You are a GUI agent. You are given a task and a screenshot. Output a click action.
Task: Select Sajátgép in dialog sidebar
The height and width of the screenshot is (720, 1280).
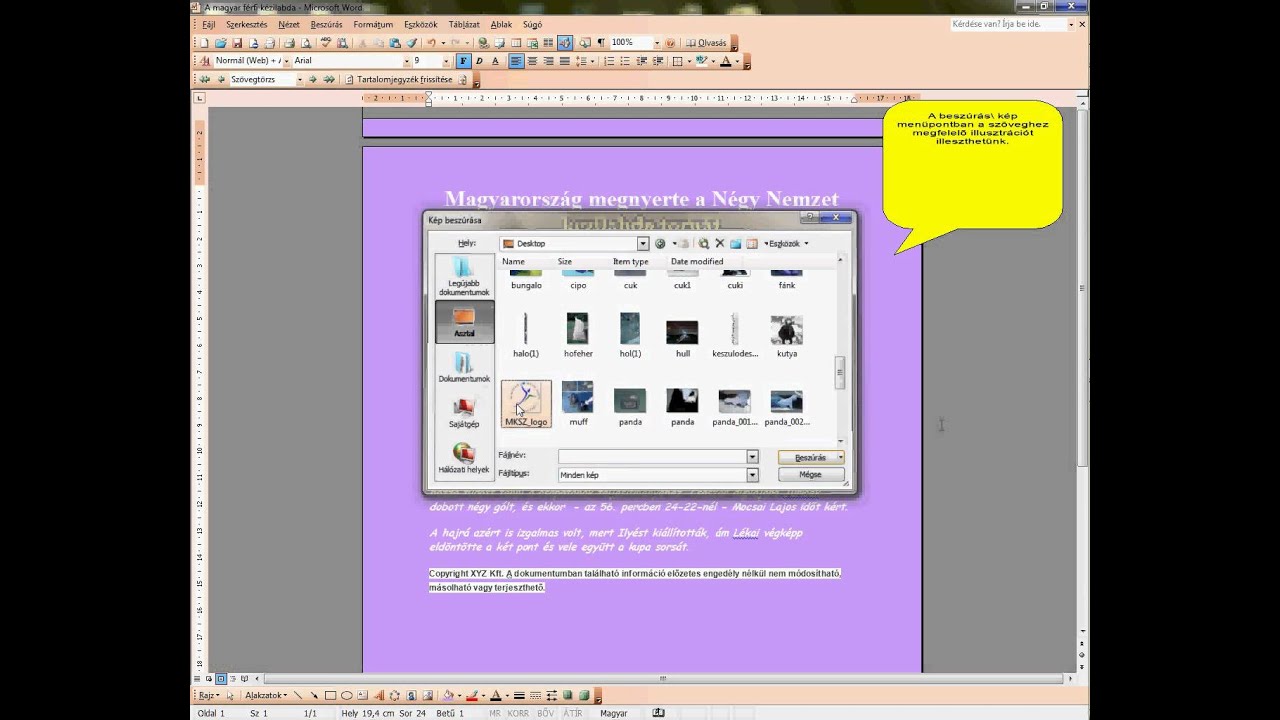464,413
